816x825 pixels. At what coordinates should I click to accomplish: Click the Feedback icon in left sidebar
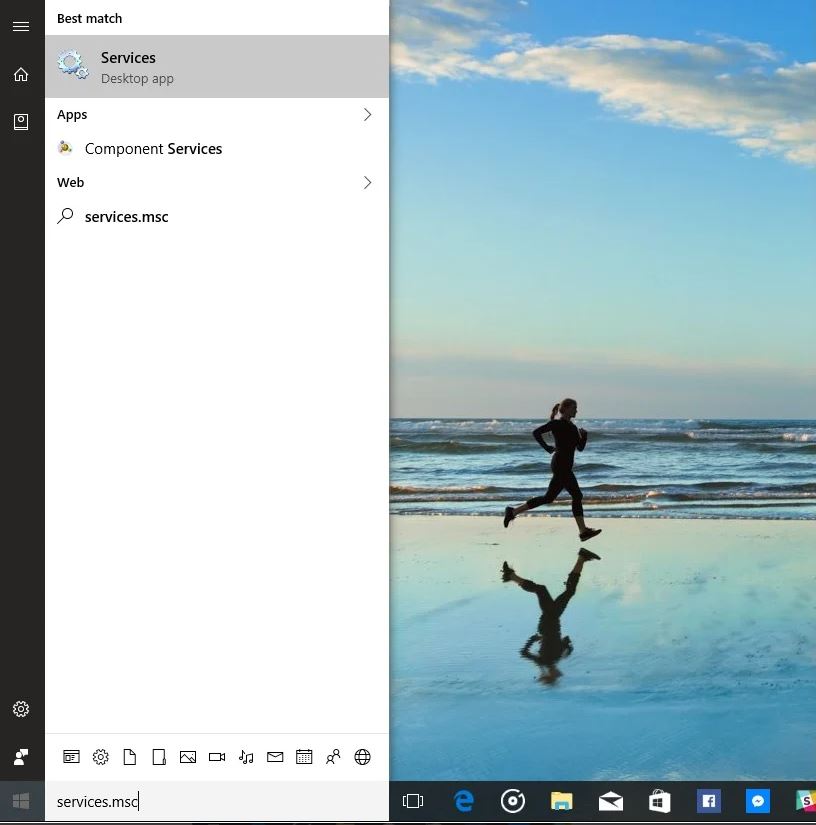pos(21,757)
